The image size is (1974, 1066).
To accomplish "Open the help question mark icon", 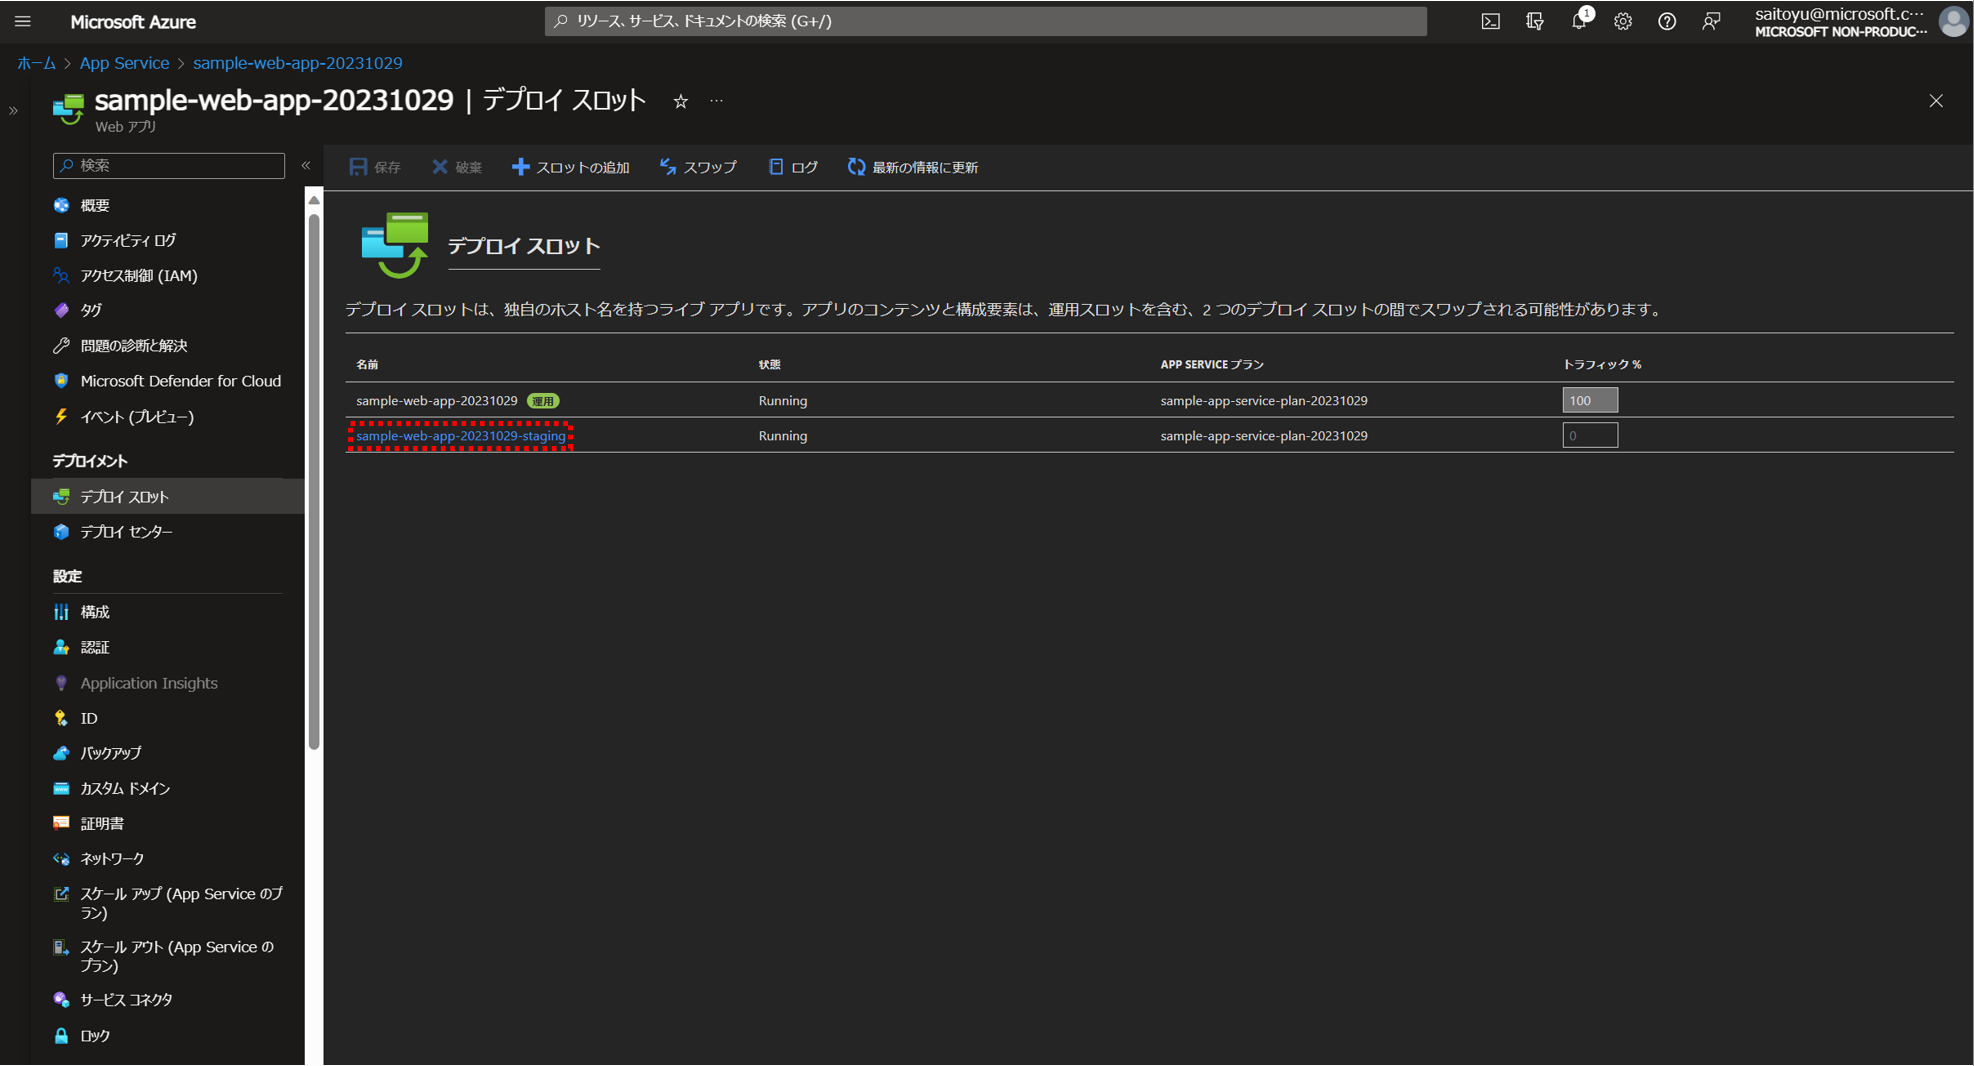I will point(1667,21).
